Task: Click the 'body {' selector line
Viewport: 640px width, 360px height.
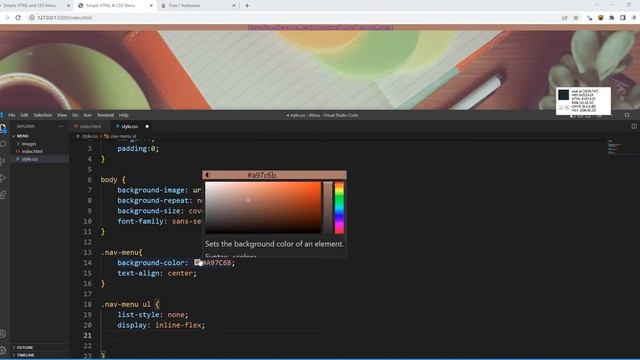Action: (113, 180)
